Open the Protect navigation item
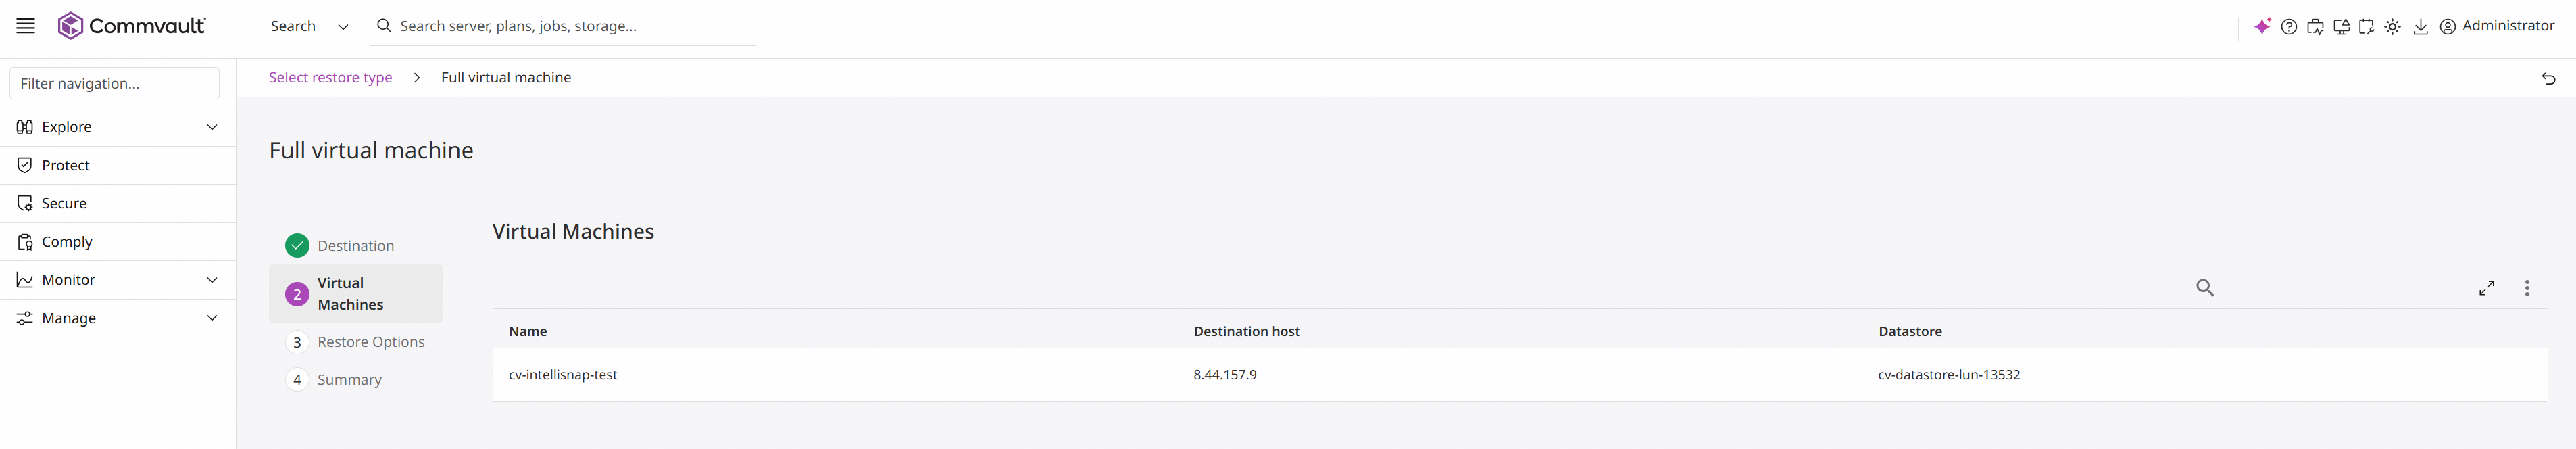The image size is (2576, 449). pos(118,165)
